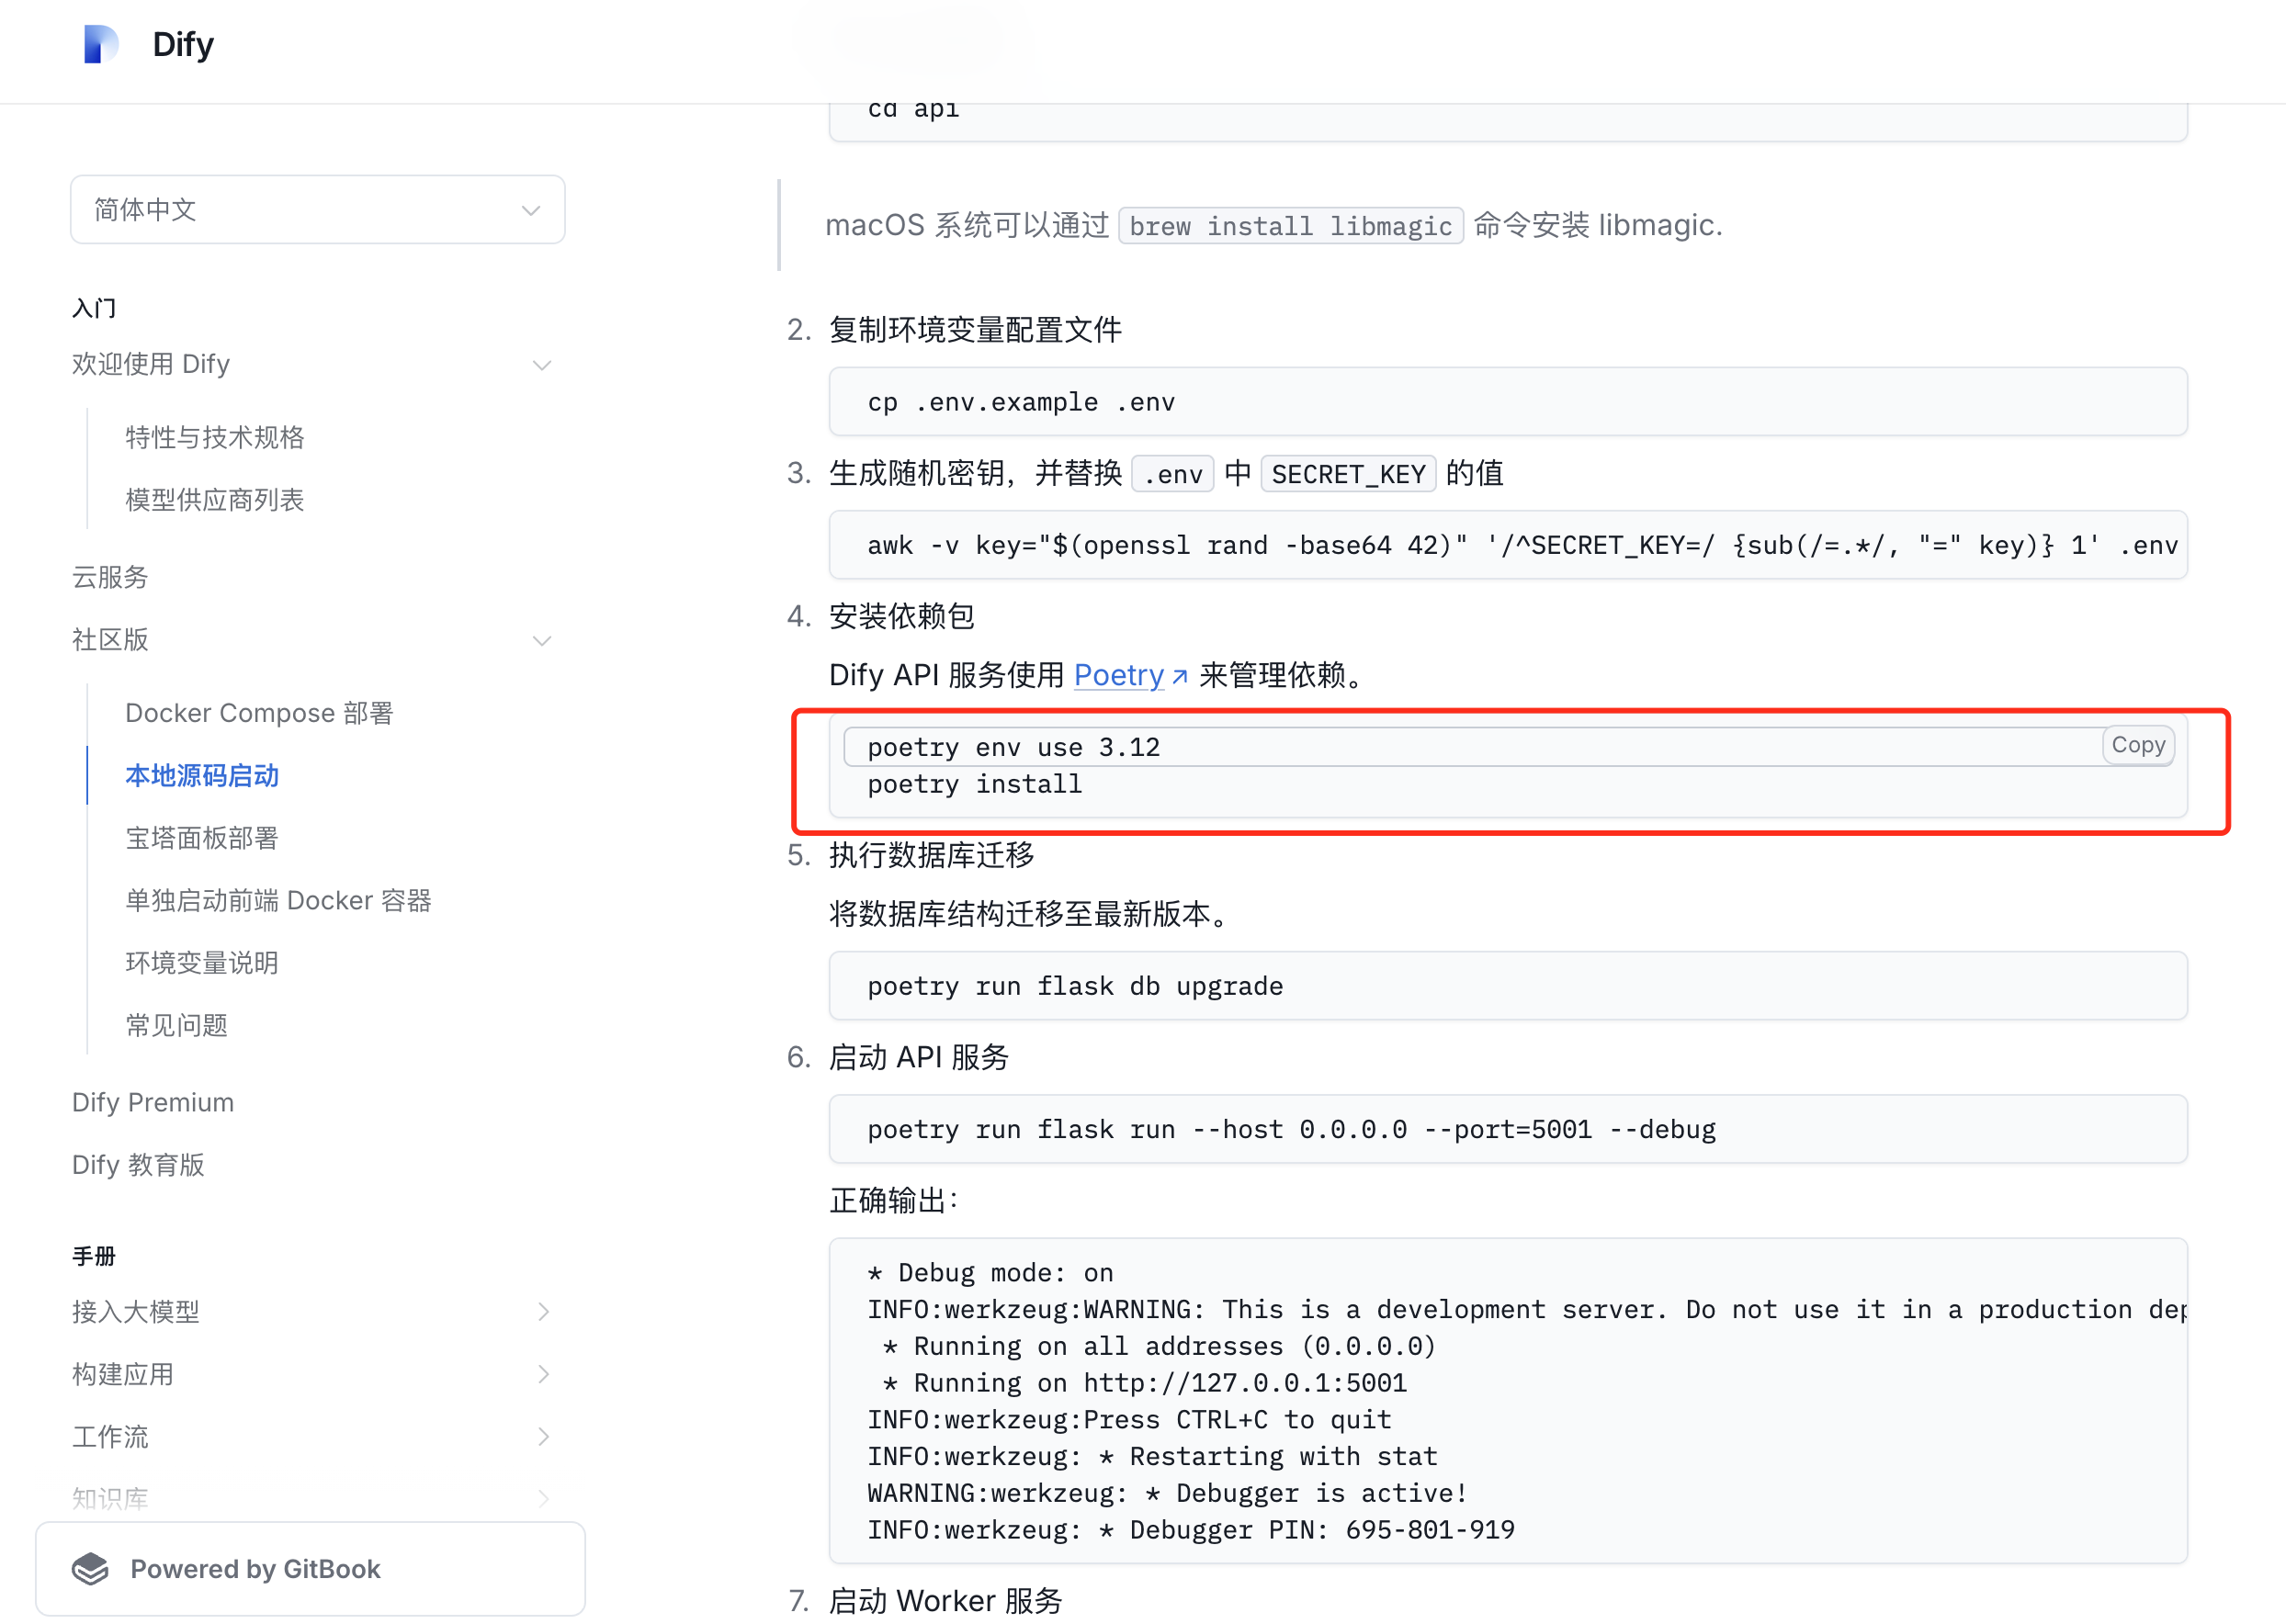Open the Poetry documentation link

[x=1118, y=676]
